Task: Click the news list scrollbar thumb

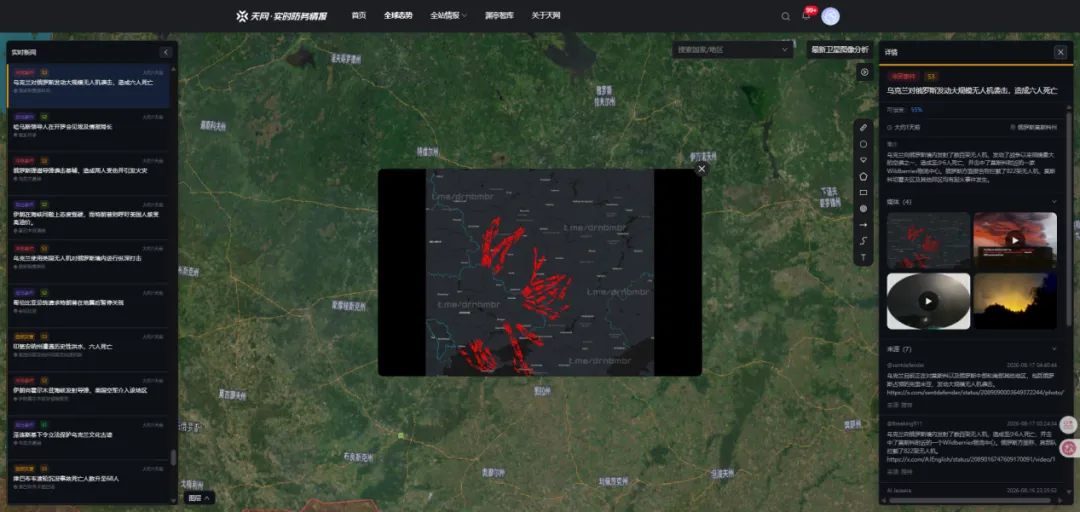Action: tap(173, 457)
